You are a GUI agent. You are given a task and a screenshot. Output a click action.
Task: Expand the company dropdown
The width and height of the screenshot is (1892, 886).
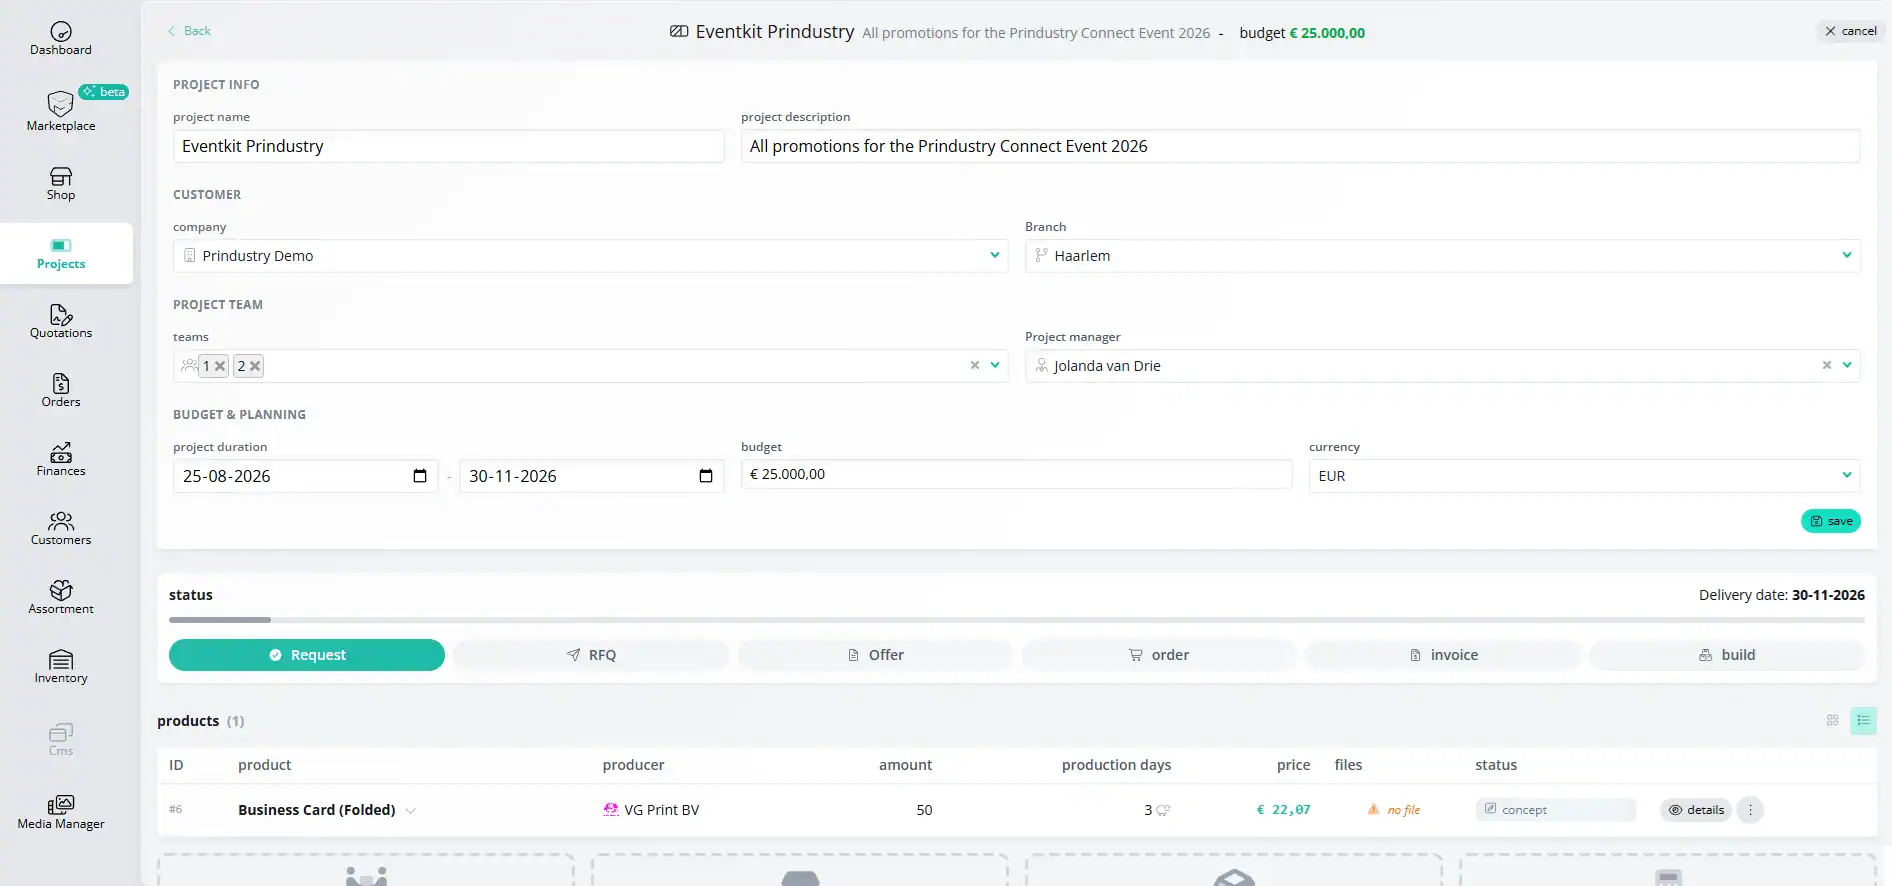(995, 255)
